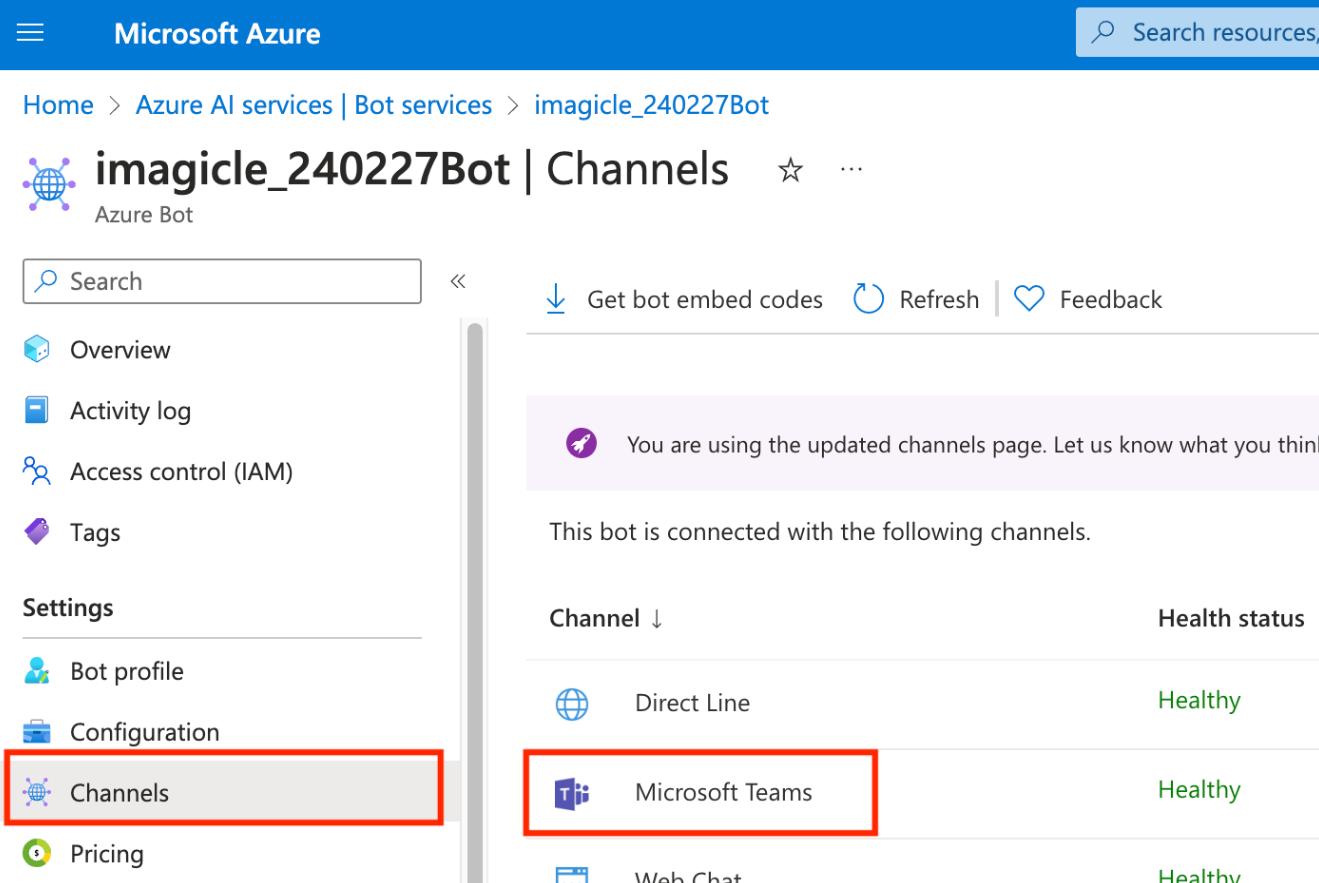Open the more options ellipsis beside title
Image resolution: width=1319 pixels, height=883 pixels.
coord(851,170)
